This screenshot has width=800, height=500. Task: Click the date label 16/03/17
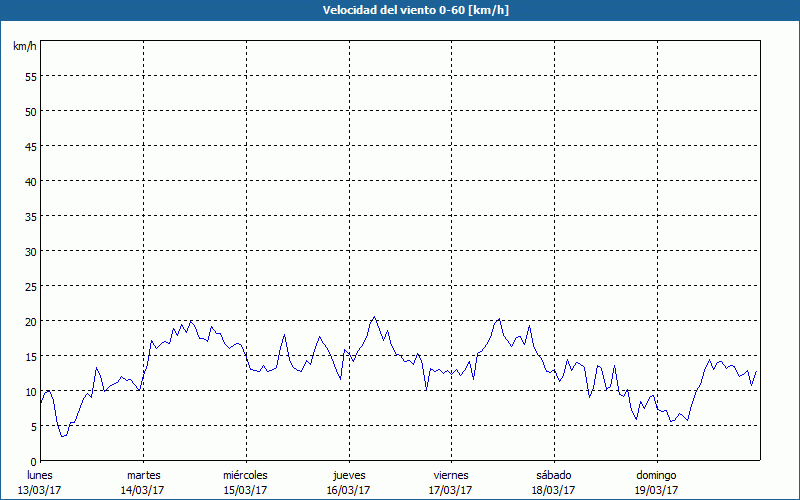tap(348, 490)
